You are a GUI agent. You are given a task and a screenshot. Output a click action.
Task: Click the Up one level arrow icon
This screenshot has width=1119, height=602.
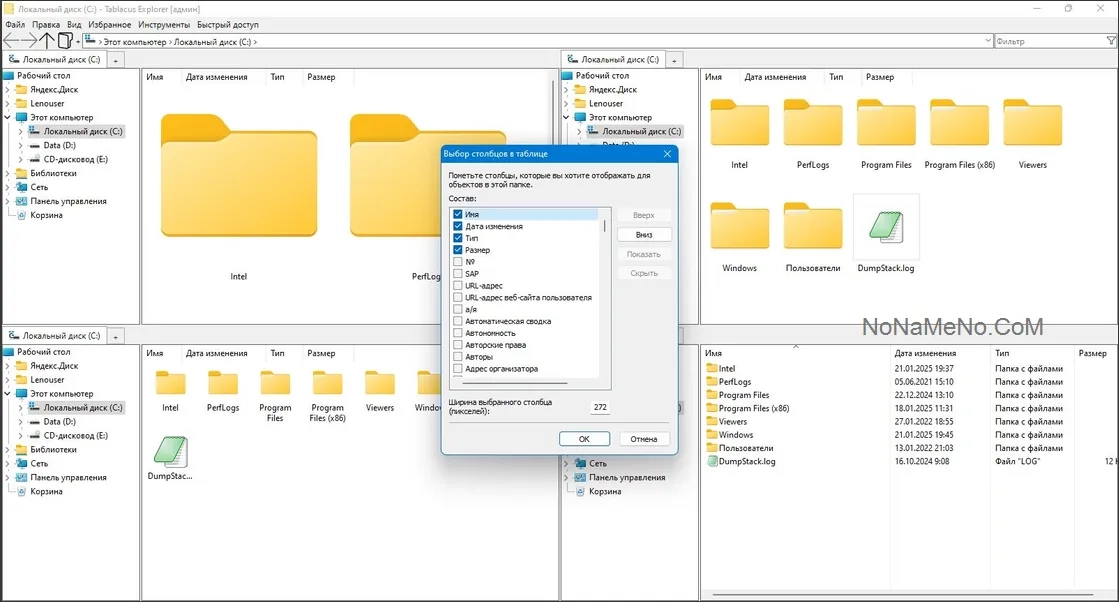click(x=47, y=41)
